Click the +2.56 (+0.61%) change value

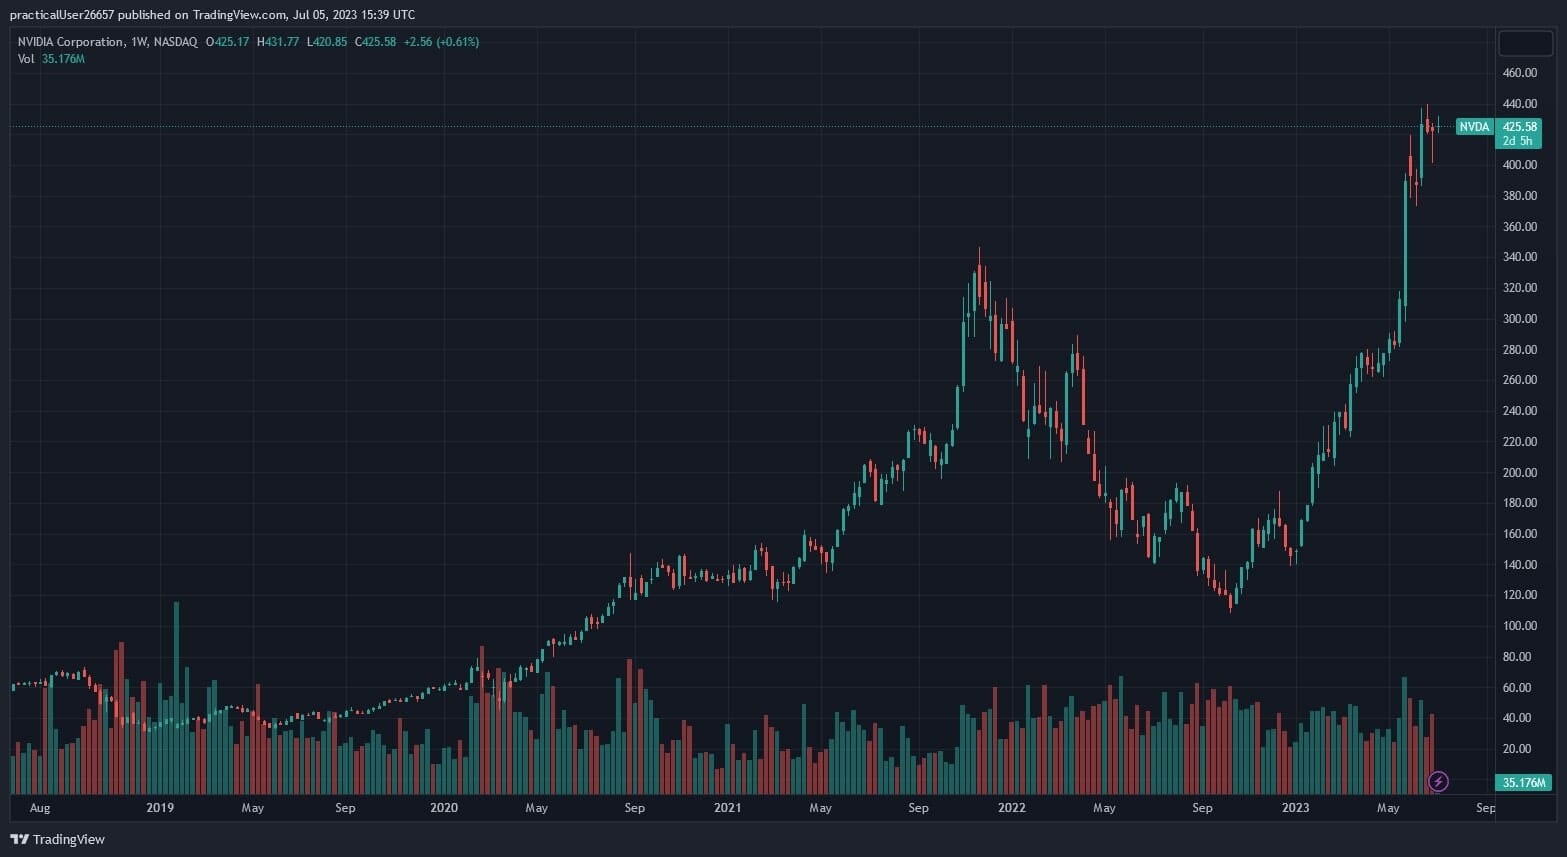[441, 42]
